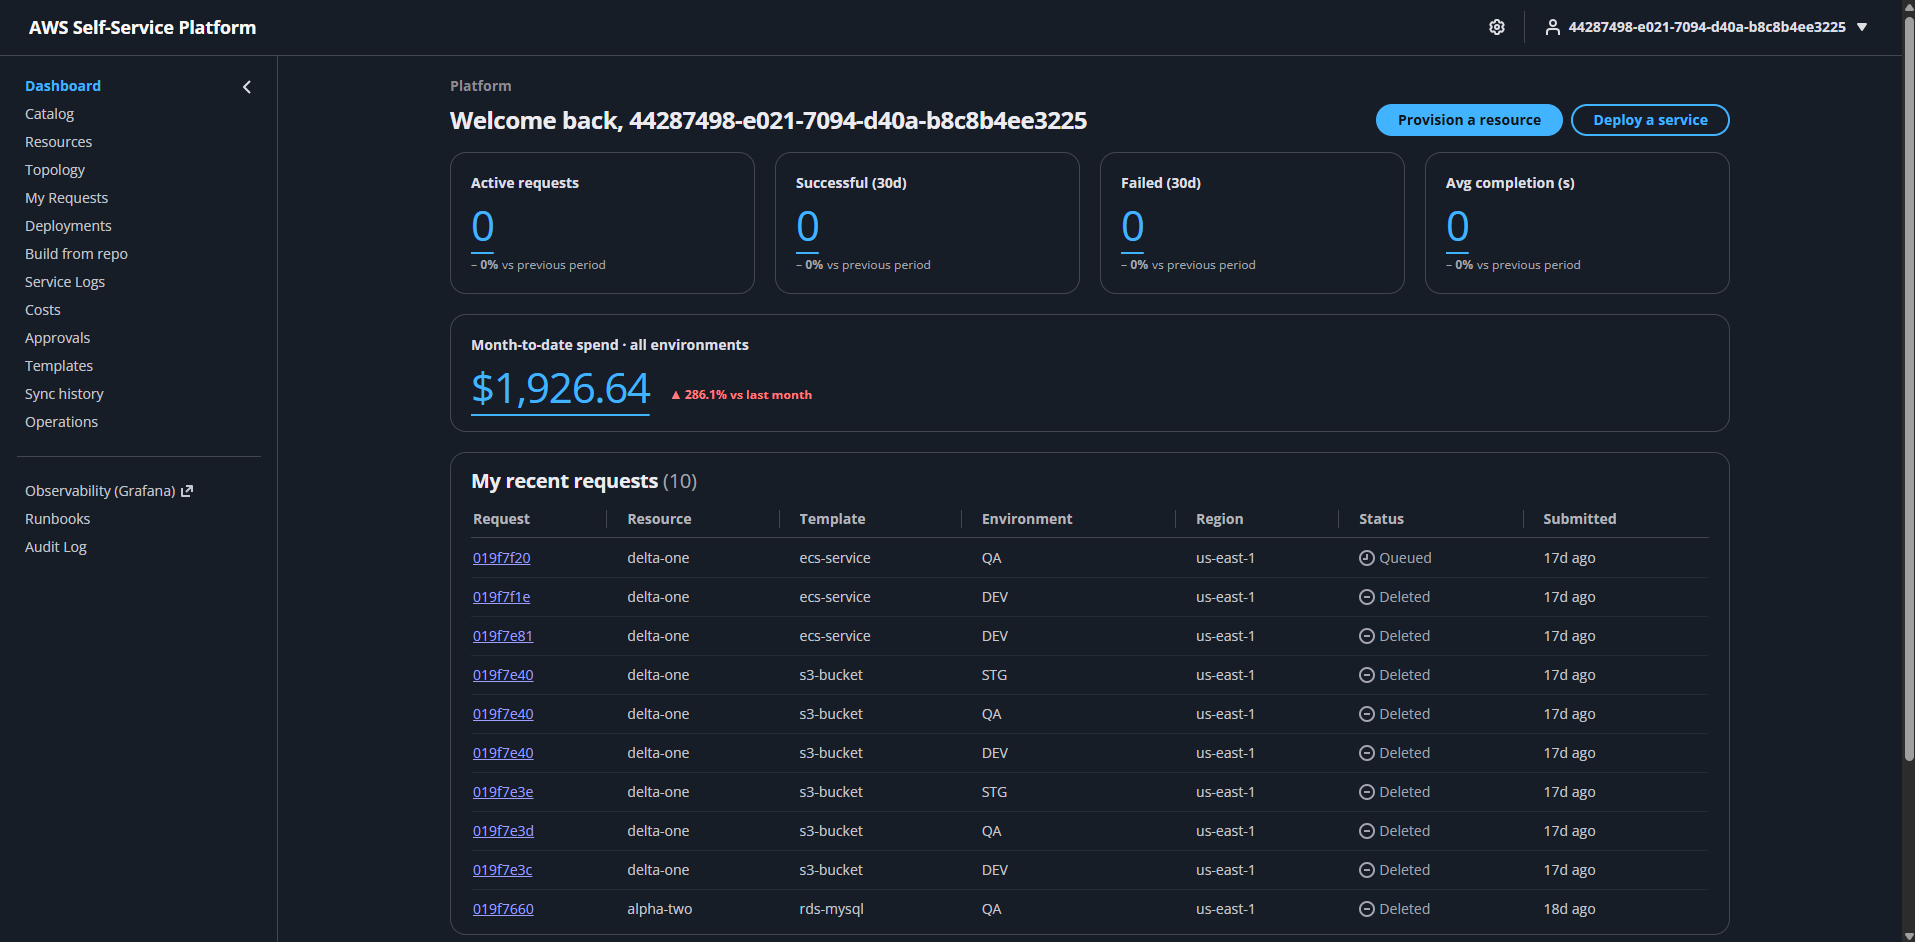Click Deleted status icon for 019f7e3e

pyautogui.click(x=1366, y=792)
